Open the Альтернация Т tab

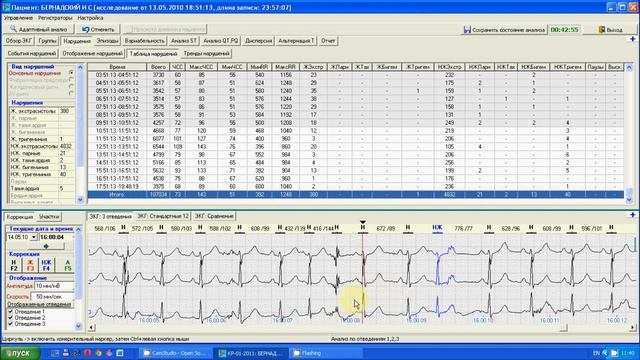pyautogui.click(x=296, y=41)
